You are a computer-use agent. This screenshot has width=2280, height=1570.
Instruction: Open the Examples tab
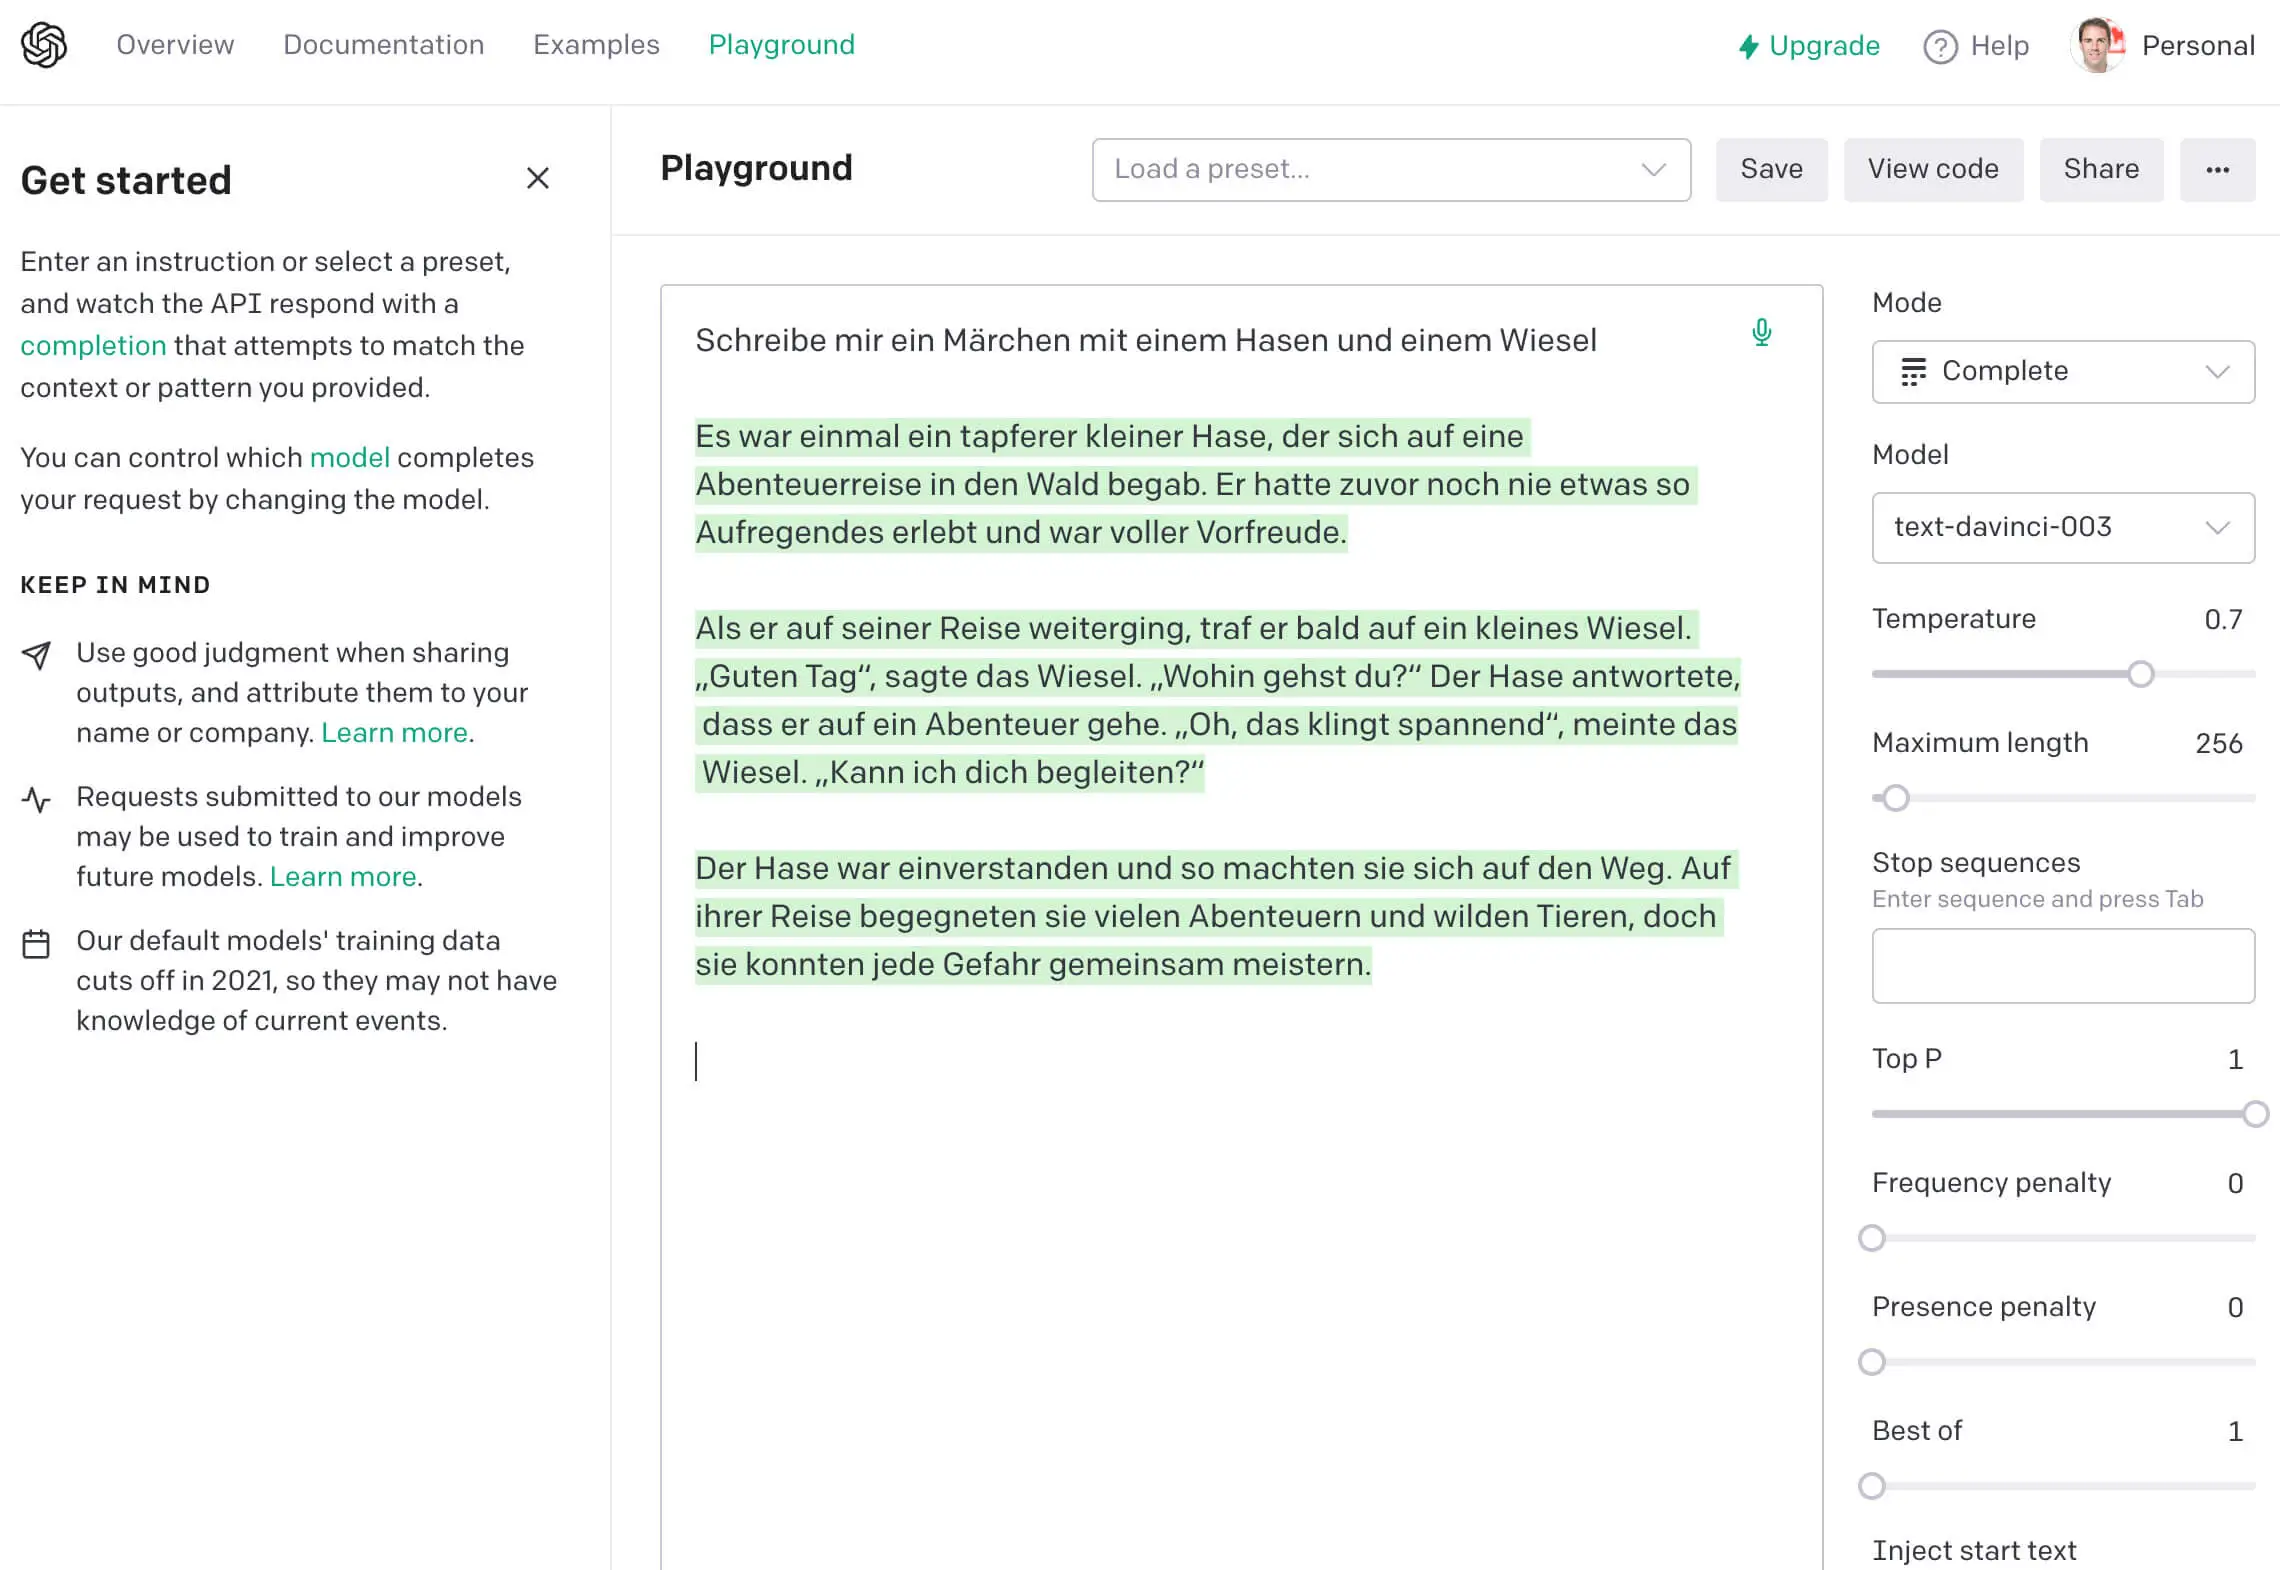click(595, 45)
